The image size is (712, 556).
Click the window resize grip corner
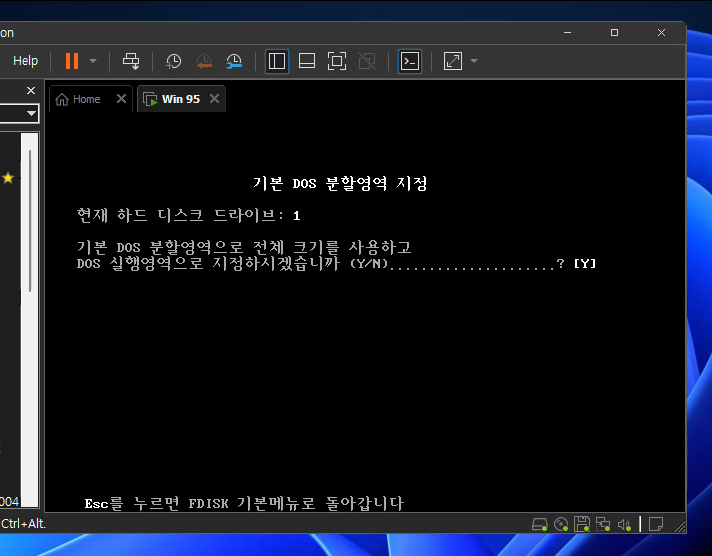(680, 526)
